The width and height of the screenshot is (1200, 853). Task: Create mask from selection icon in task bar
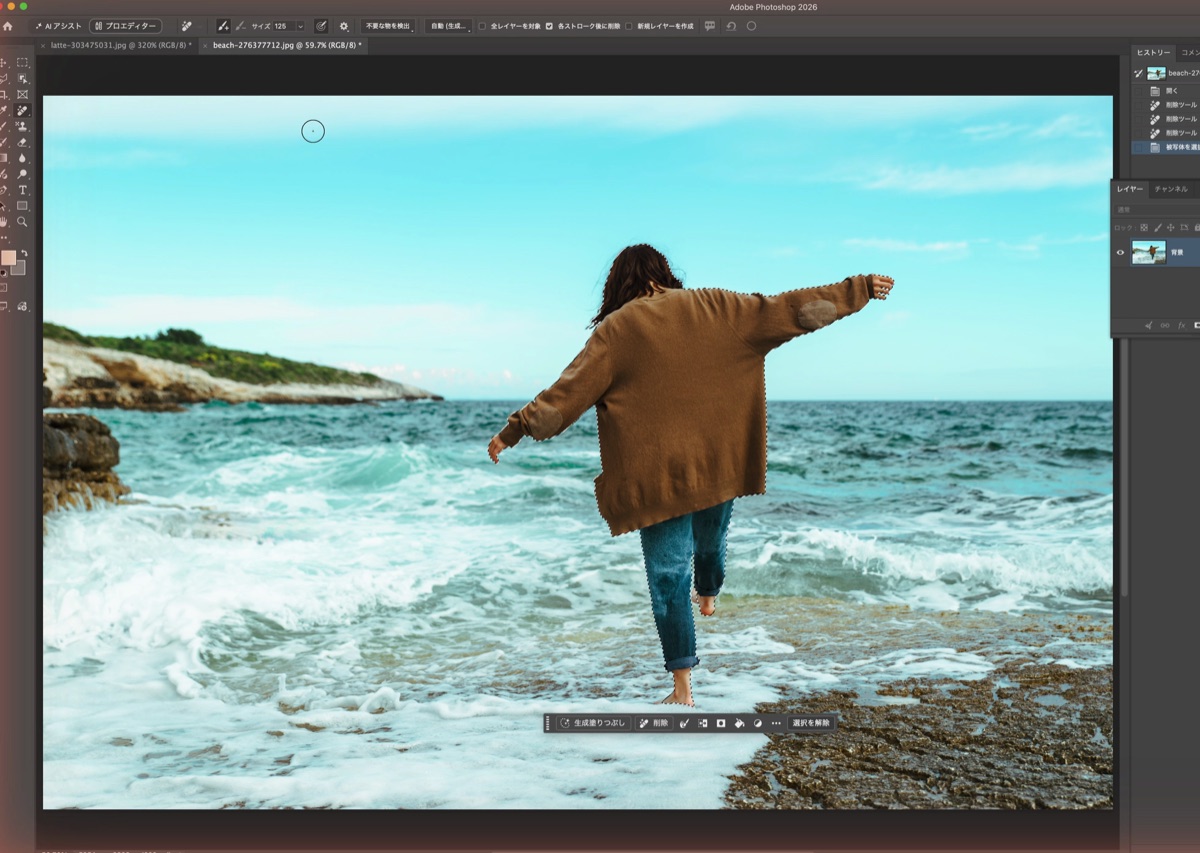click(x=721, y=722)
